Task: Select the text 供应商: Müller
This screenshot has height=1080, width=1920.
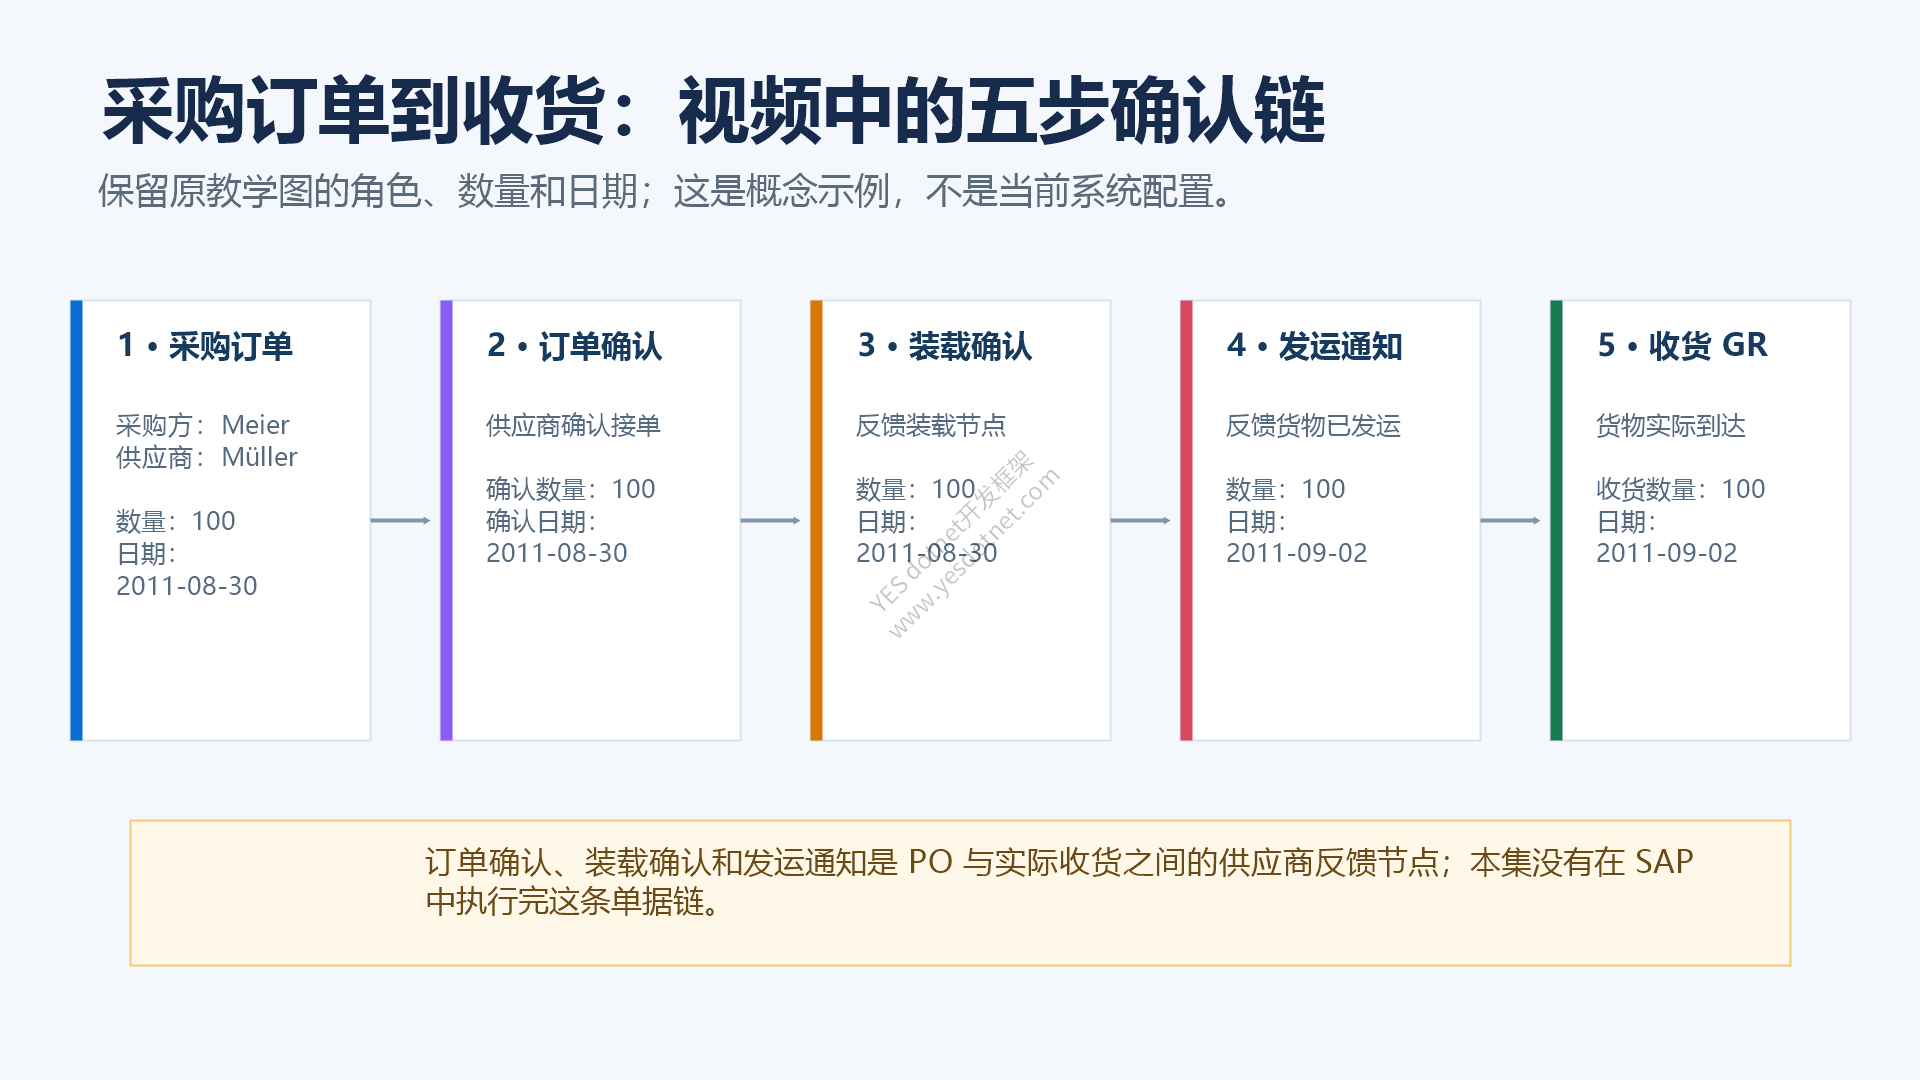Action: [207, 457]
